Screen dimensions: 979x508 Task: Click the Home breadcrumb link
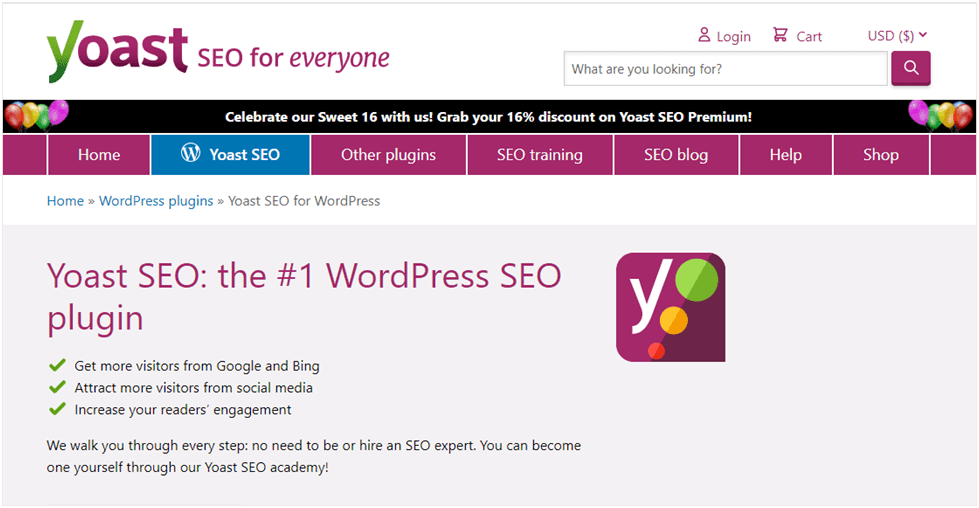pos(65,201)
